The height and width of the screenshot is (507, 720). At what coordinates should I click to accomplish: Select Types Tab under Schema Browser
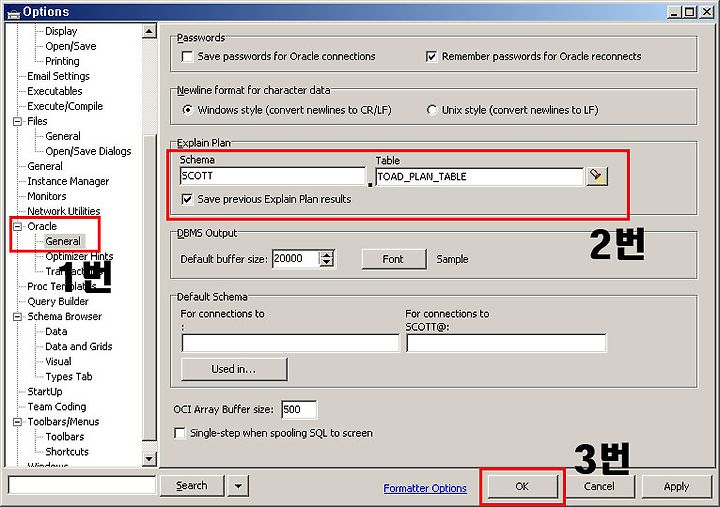point(68,377)
